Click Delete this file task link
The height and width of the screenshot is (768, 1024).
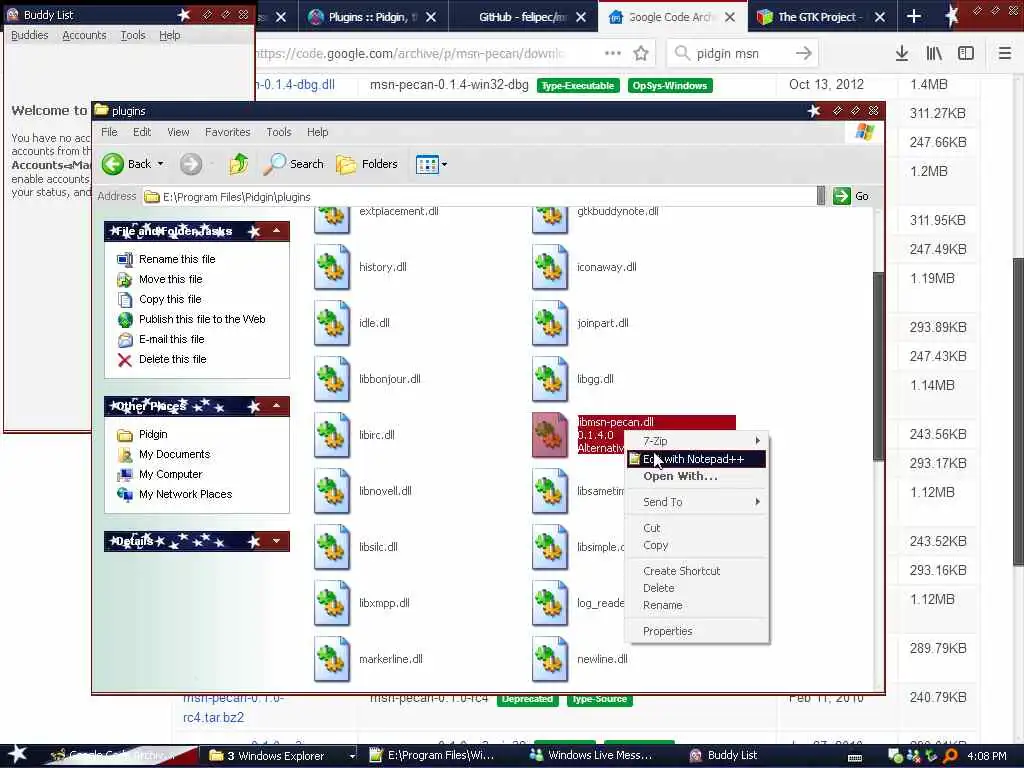click(172, 359)
